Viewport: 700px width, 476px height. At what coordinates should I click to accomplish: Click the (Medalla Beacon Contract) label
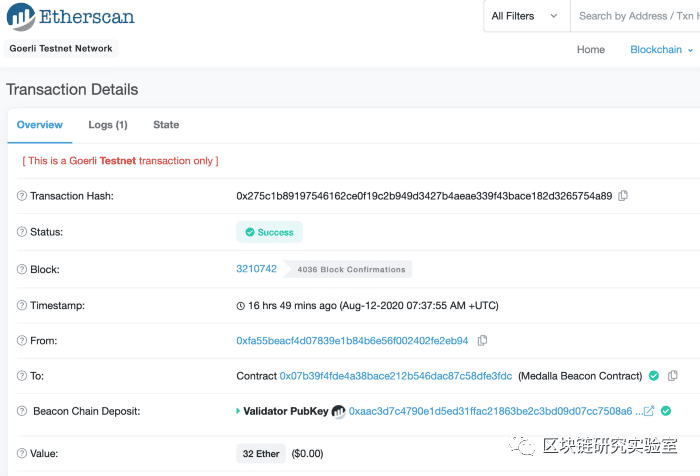pos(580,376)
